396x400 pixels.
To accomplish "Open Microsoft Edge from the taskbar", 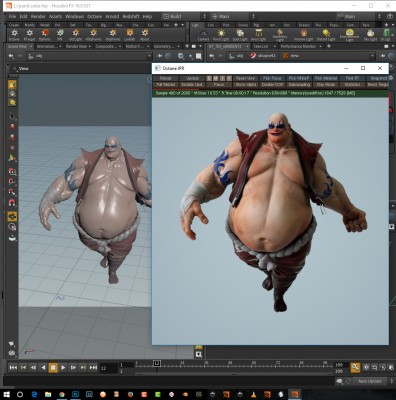I will (x=34, y=394).
